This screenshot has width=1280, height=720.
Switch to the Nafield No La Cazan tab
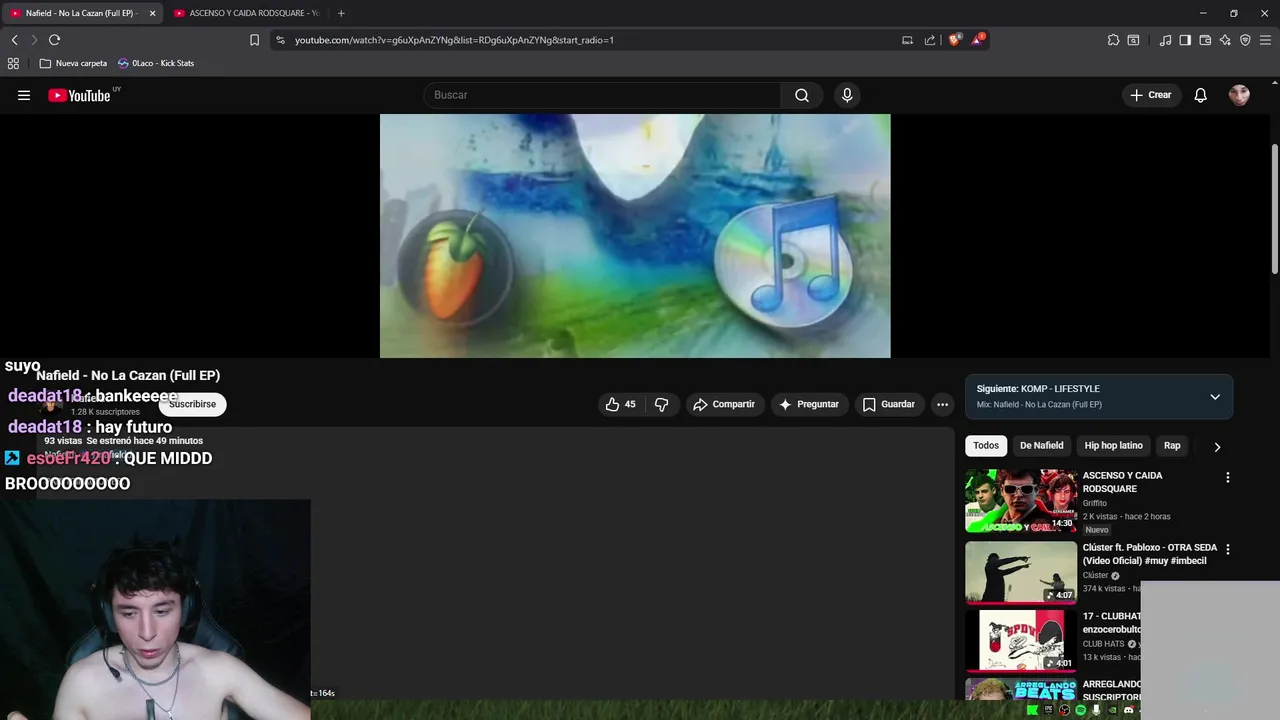click(80, 13)
